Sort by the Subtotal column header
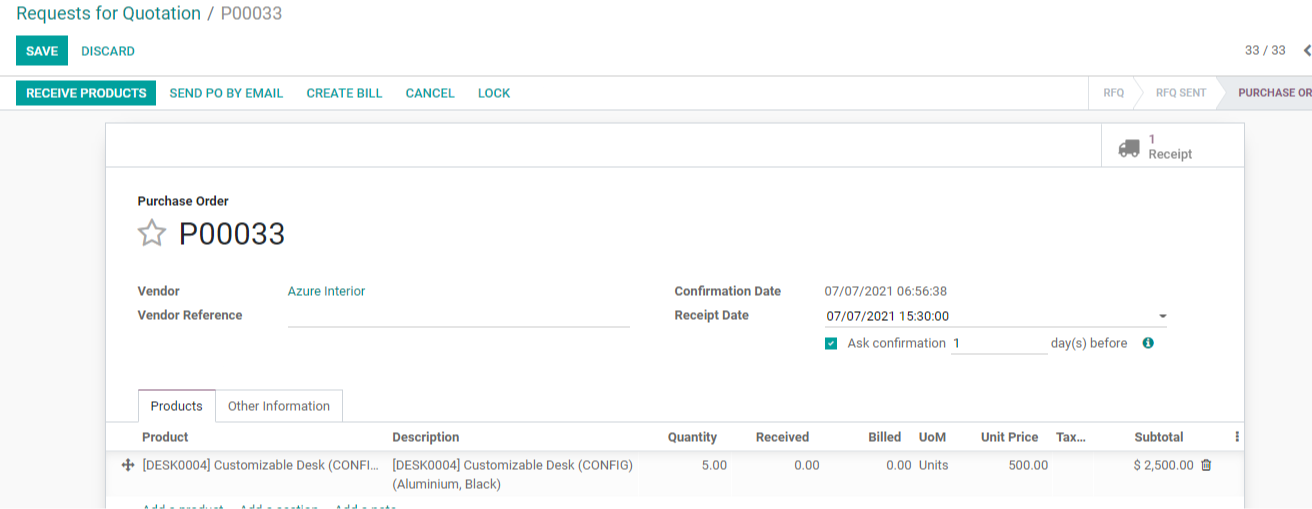1312x509 pixels. pyautogui.click(x=1159, y=437)
